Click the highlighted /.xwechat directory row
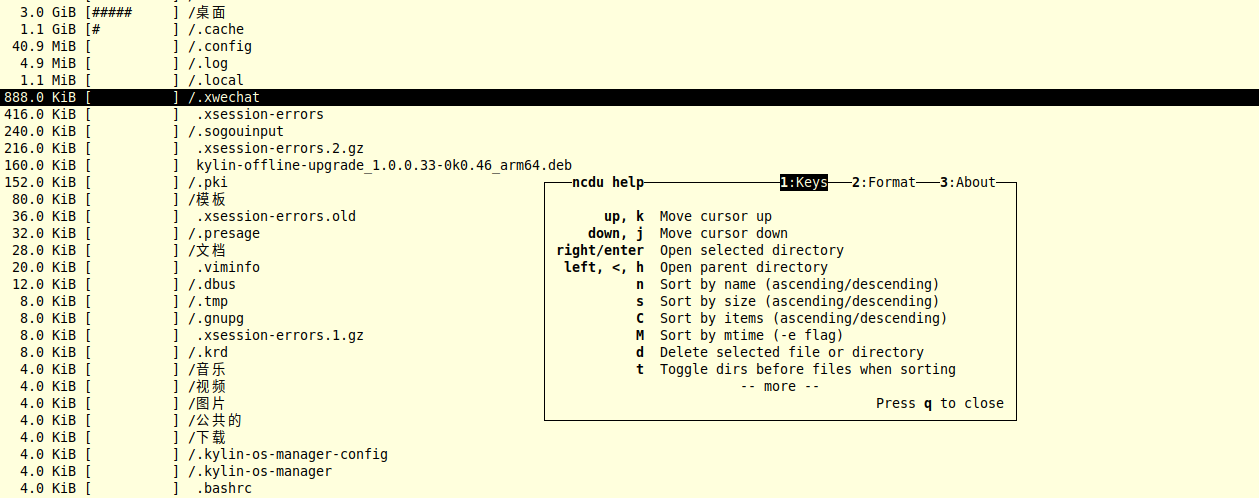The height and width of the screenshot is (498, 1259). click(x=224, y=97)
